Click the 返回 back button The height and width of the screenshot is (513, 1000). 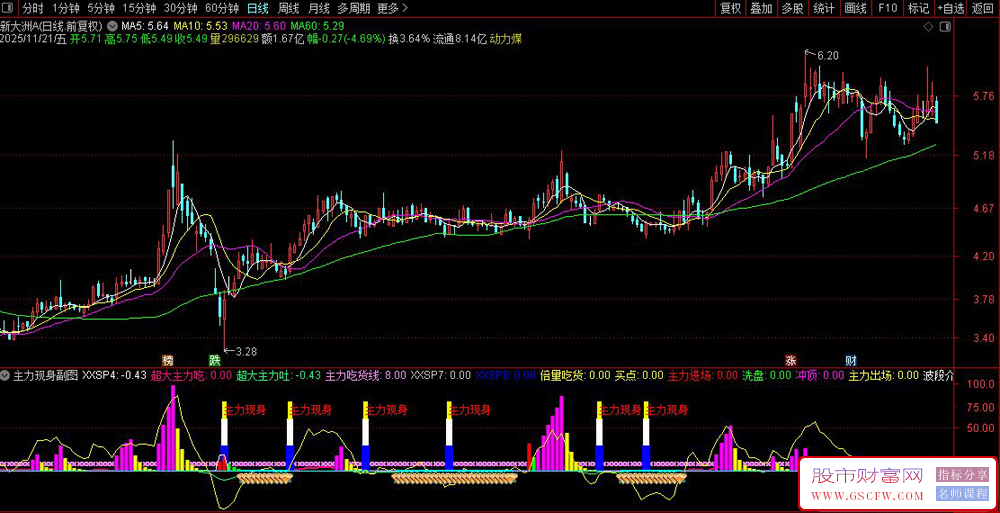pyautogui.click(x=984, y=9)
